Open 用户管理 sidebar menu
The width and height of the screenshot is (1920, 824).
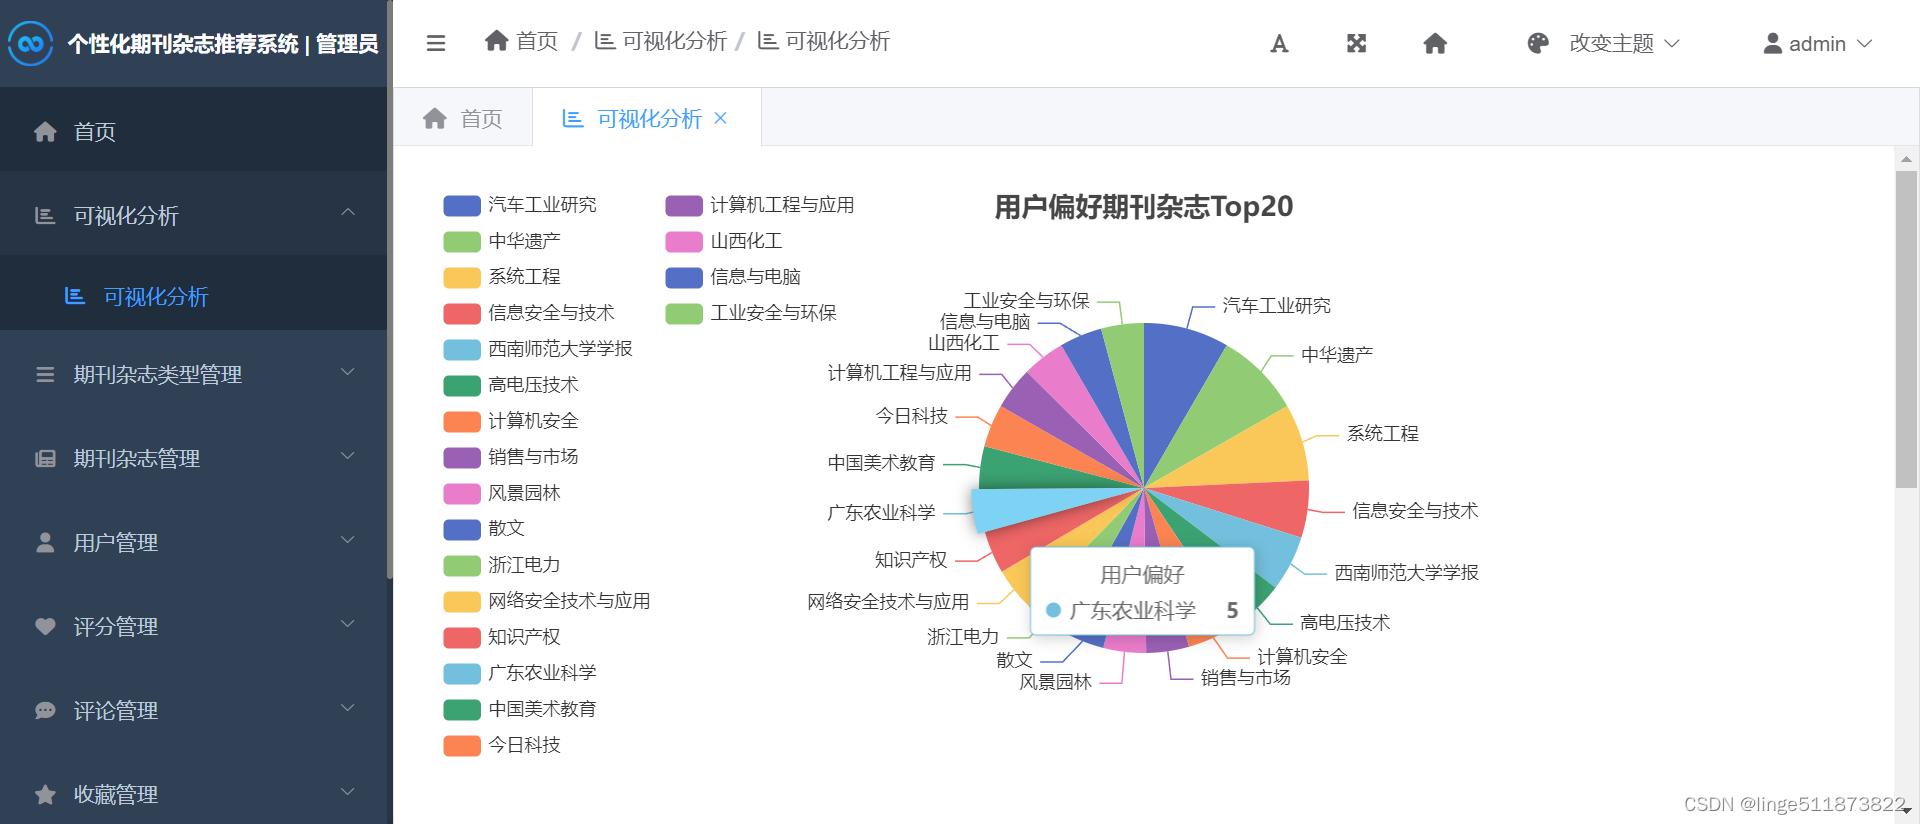click(x=194, y=542)
